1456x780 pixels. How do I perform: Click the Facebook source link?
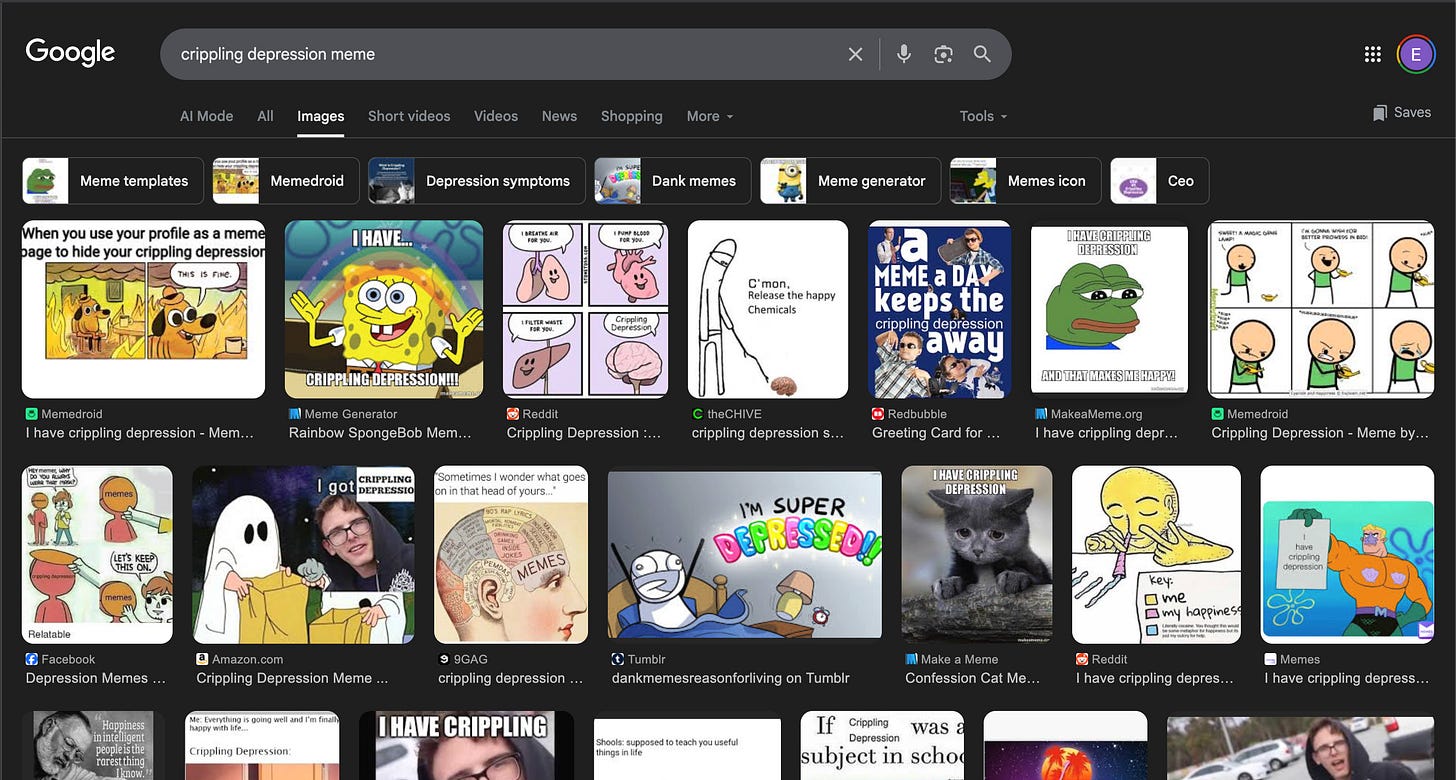(61, 659)
